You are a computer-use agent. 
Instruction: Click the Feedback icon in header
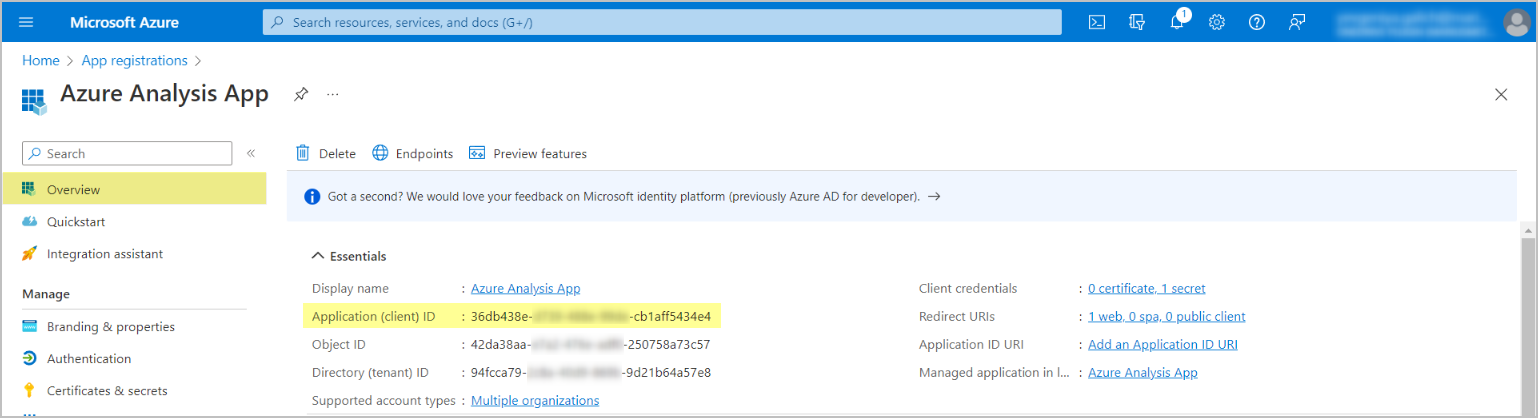[x=1297, y=22]
